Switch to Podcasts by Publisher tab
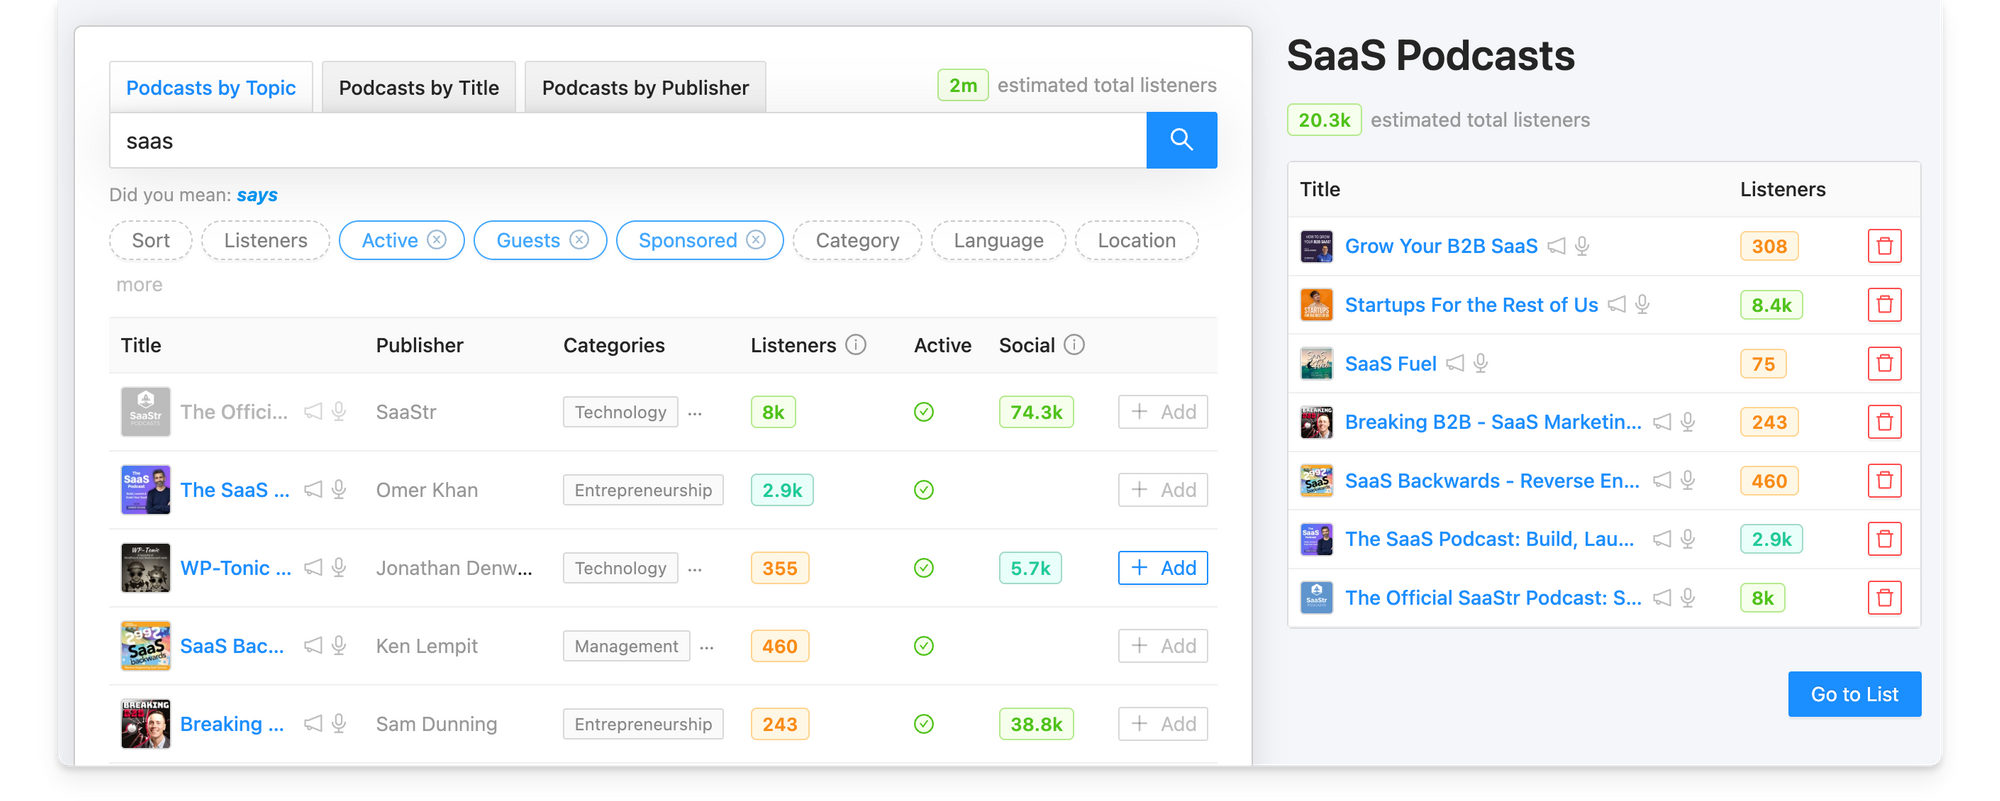 click(645, 88)
